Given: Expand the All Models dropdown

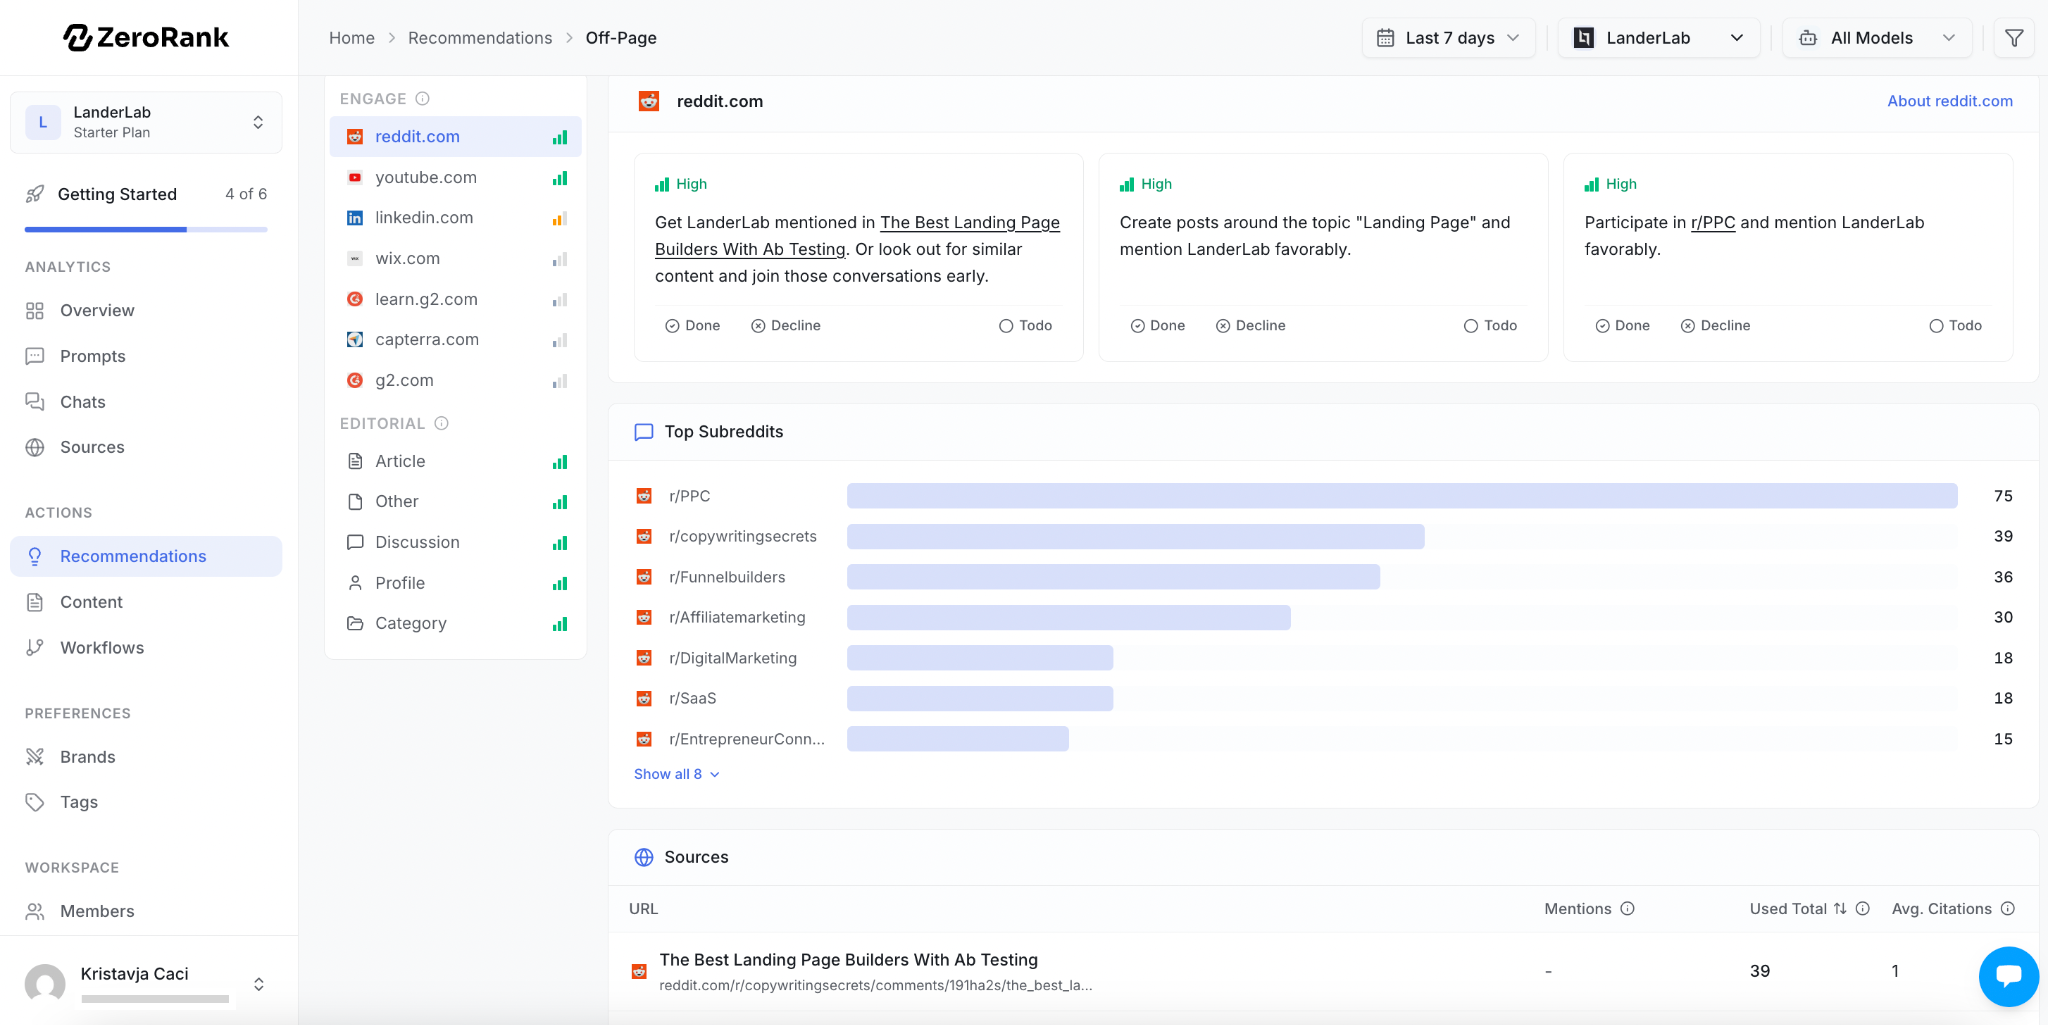Looking at the screenshot, I should point(1877,38).
